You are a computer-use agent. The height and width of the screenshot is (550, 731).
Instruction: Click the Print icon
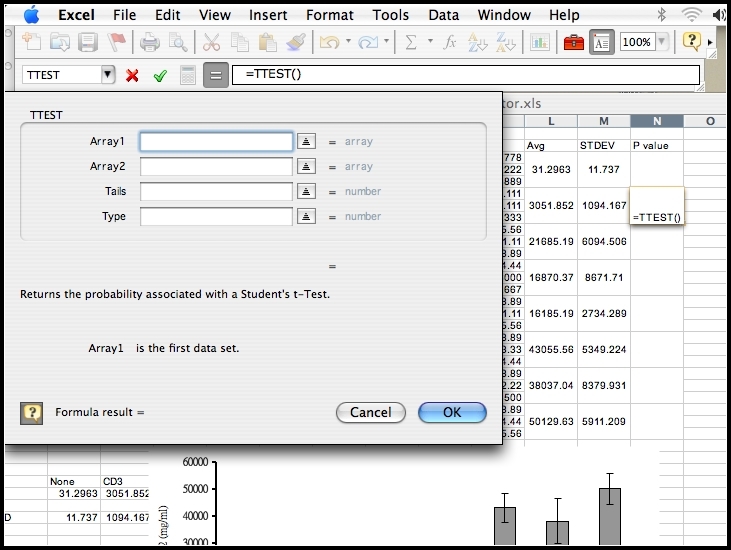click(x=150, y=42)
